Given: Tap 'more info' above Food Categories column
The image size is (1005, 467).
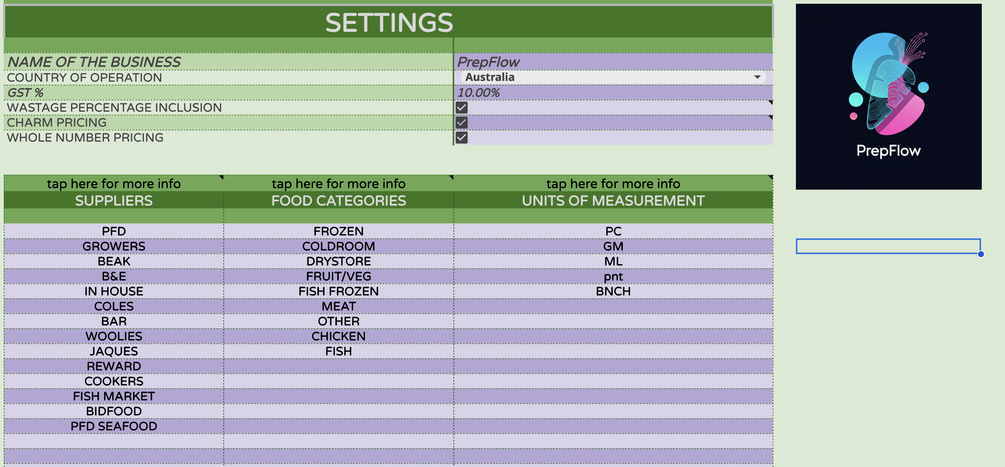Looking at the screenshot, I should pos(338,184).
